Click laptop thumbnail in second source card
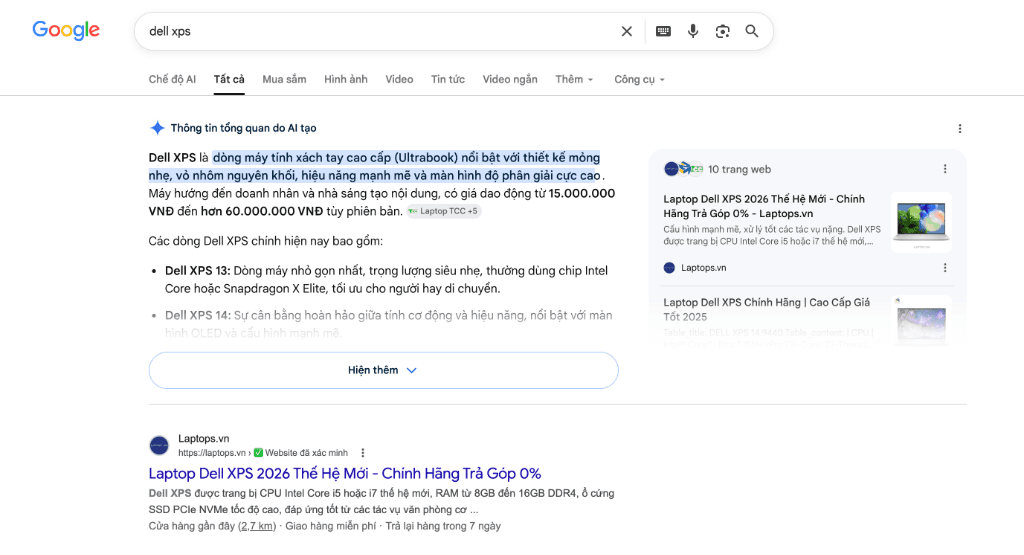This screenshot has width=1024, height=555. tap(921, 321)
